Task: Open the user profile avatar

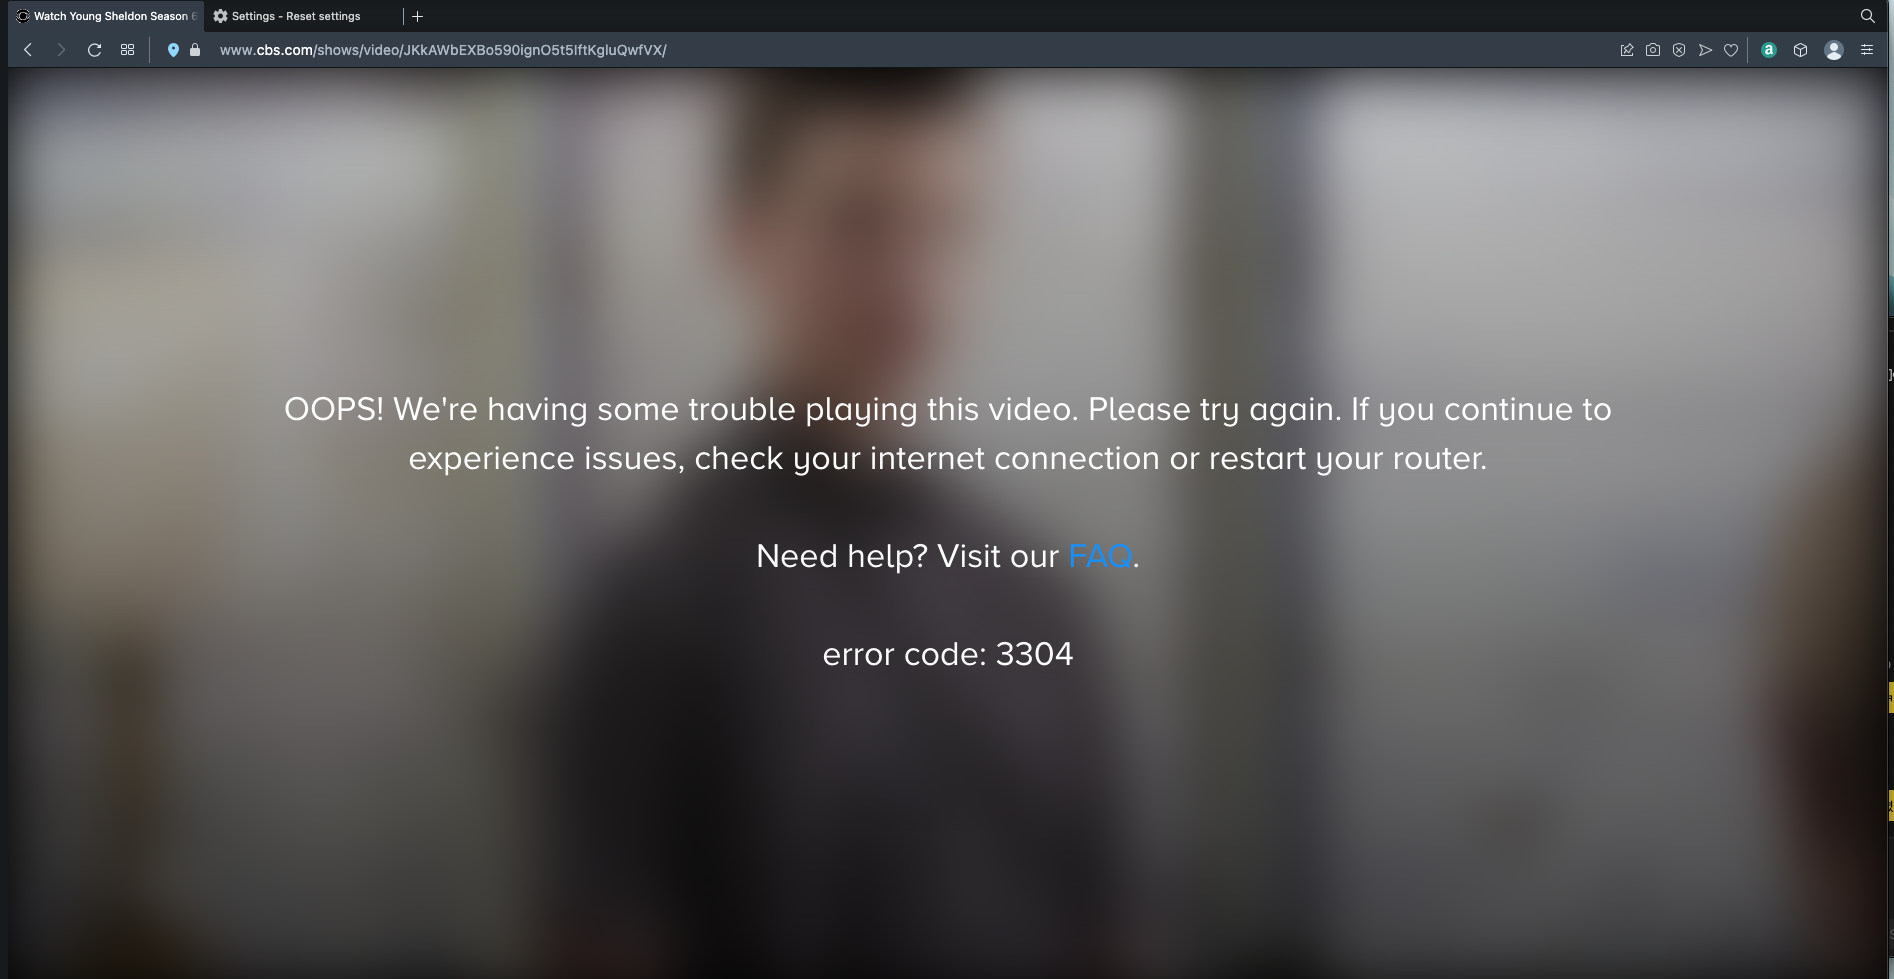Action: tap(1834, 50)
